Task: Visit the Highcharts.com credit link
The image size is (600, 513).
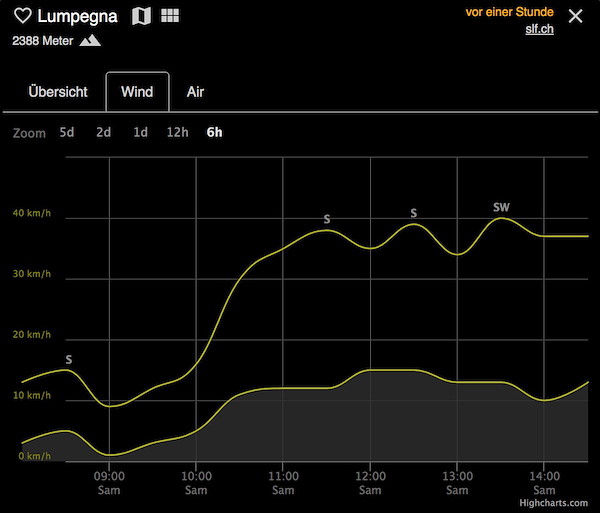Action: click(553, 503)
